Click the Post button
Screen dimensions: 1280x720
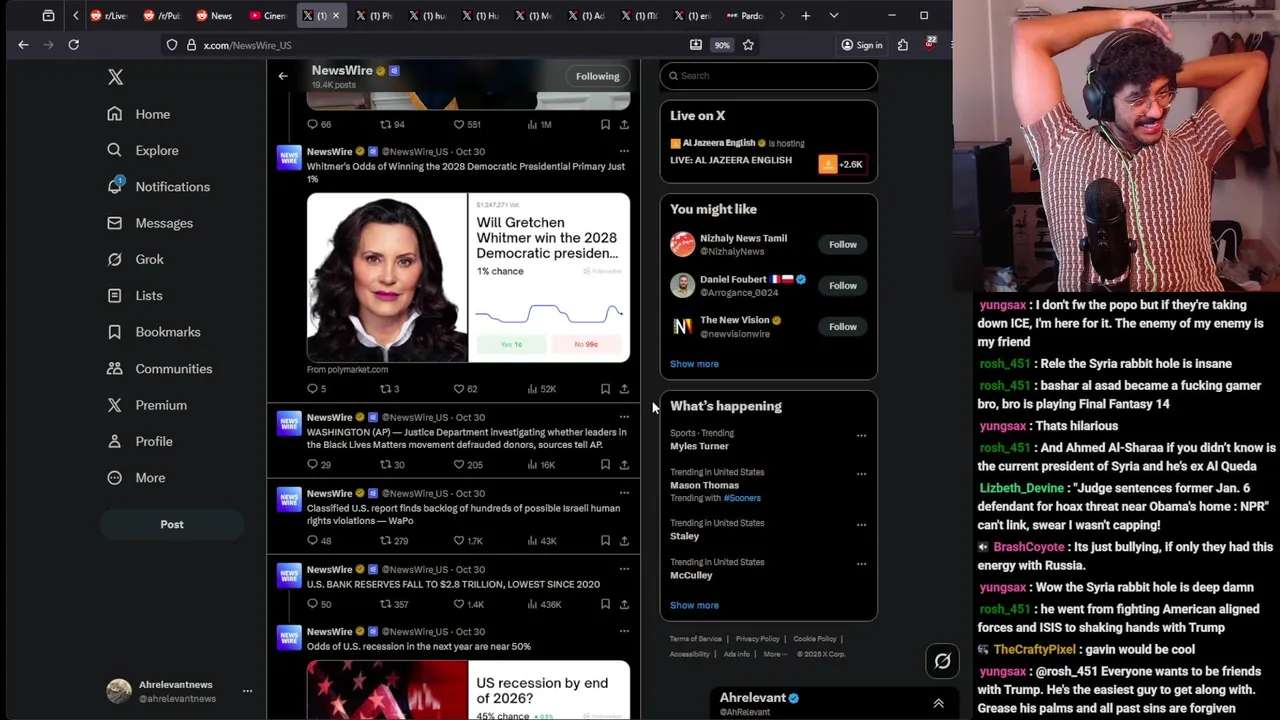(172, 524)
